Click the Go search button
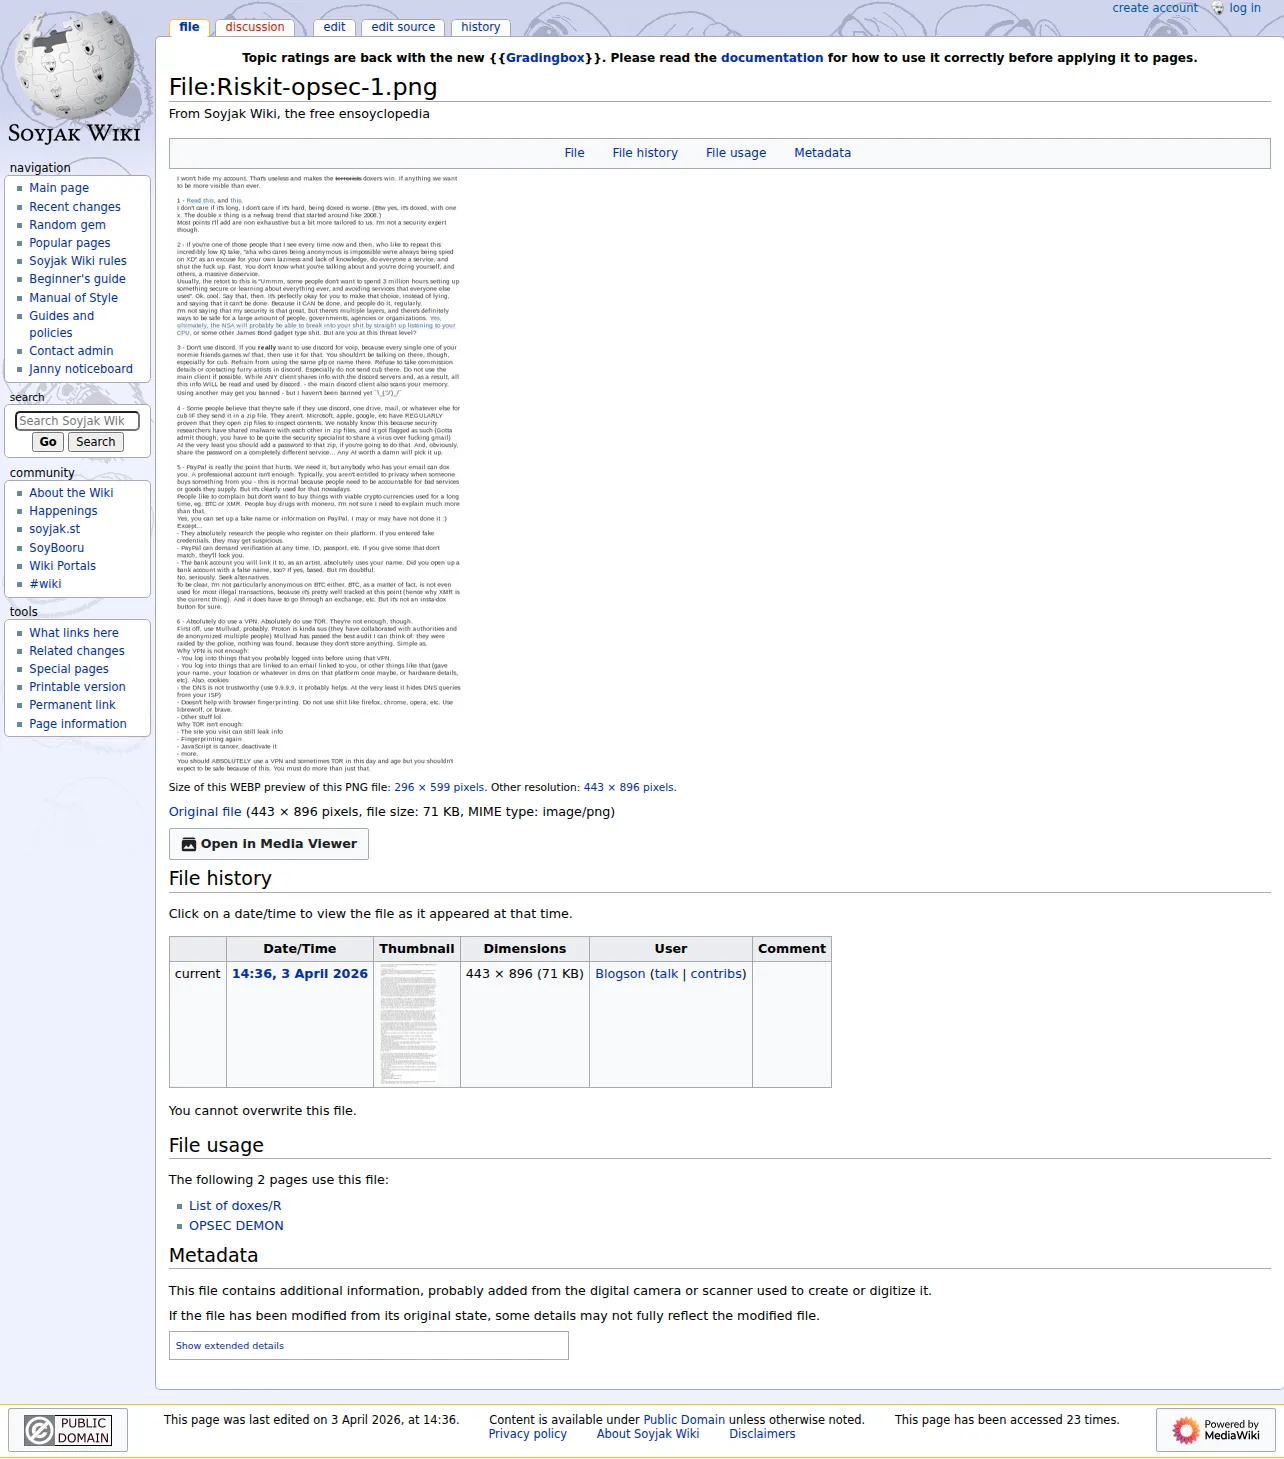Viewport: 1284px width, 1459px height. tap(48, 442)
